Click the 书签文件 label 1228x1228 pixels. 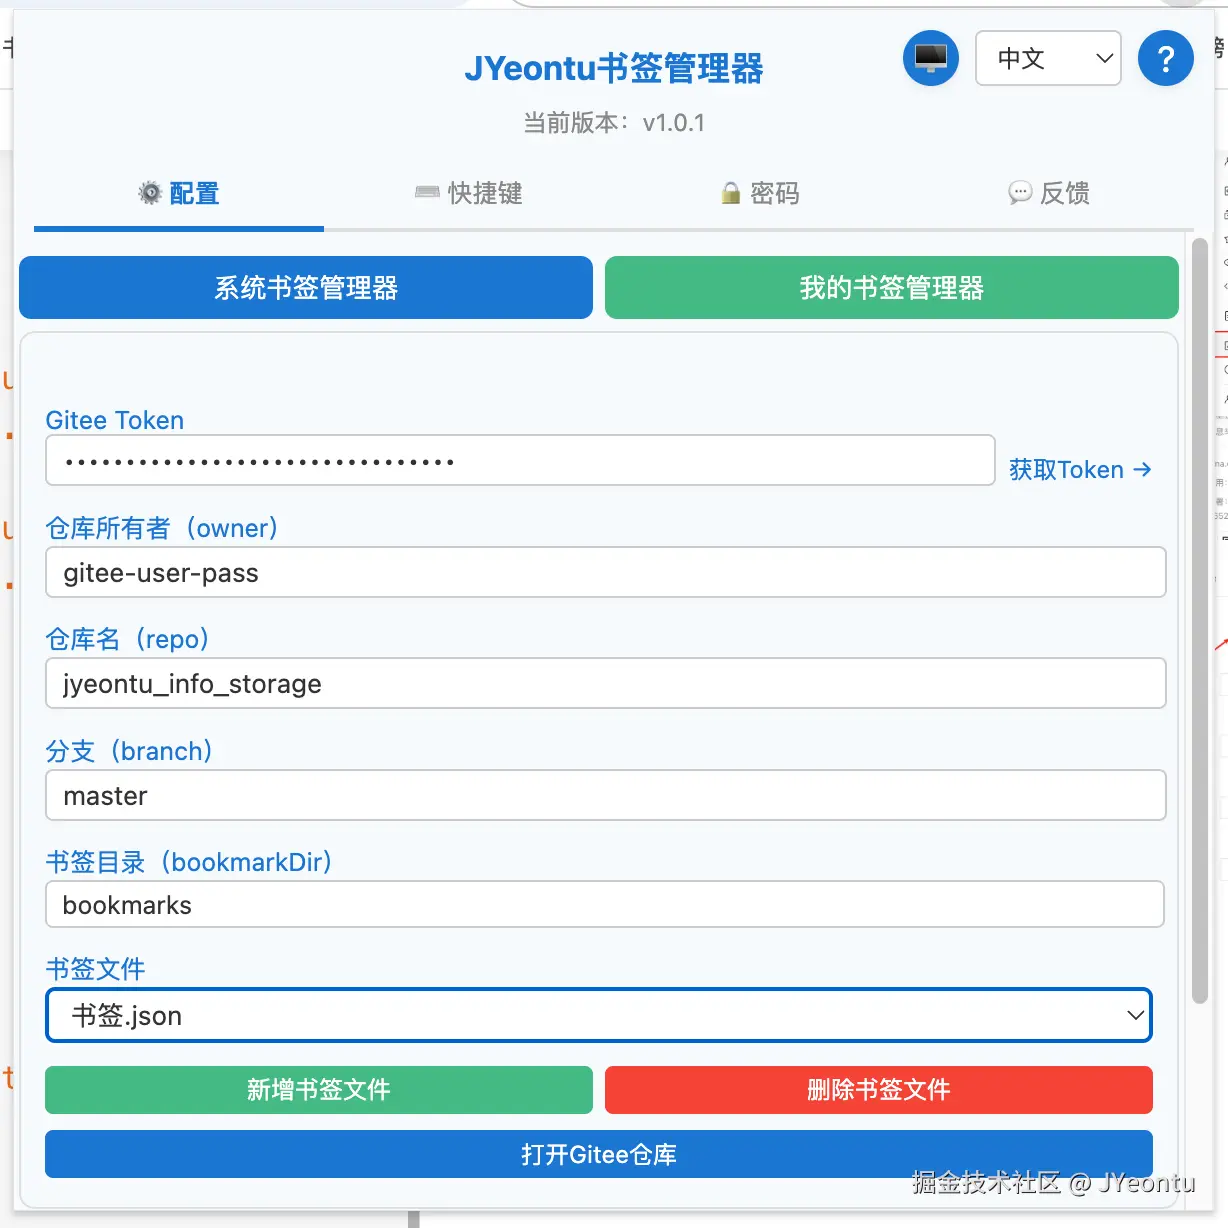[x=96, y=969]
